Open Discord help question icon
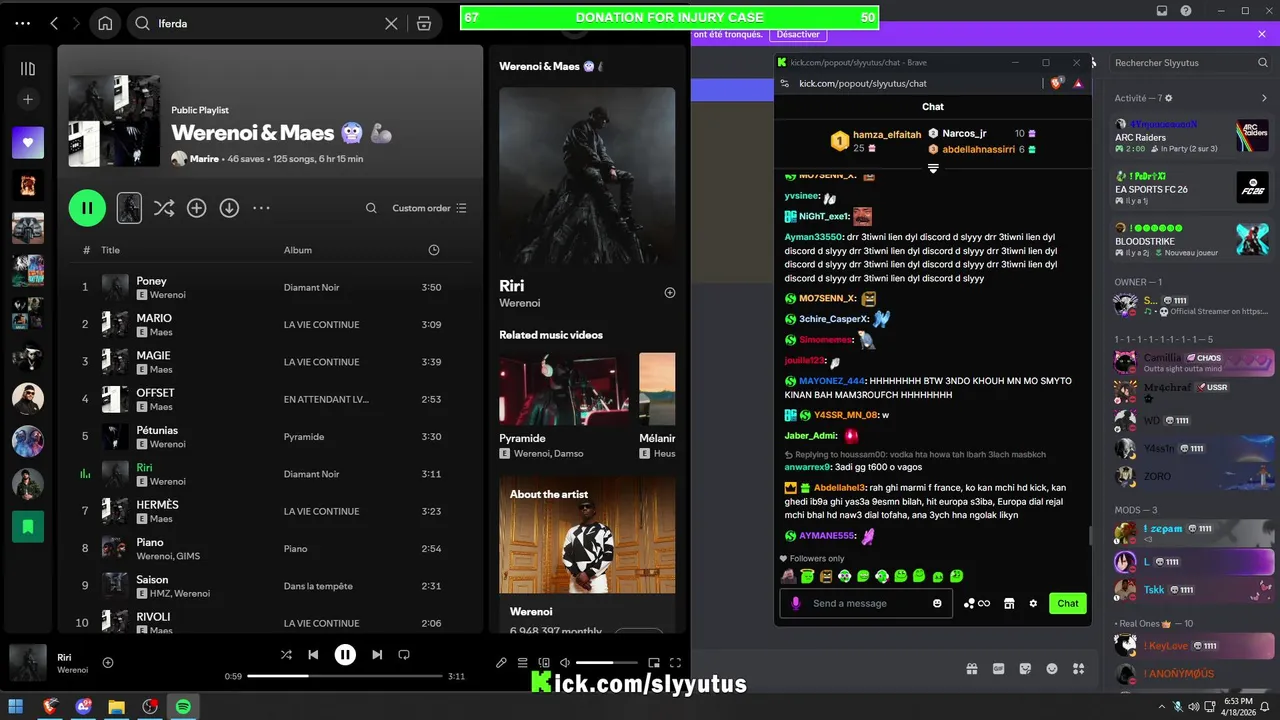The width and height of the screenshot is (1280, 720). point(1186,11)
